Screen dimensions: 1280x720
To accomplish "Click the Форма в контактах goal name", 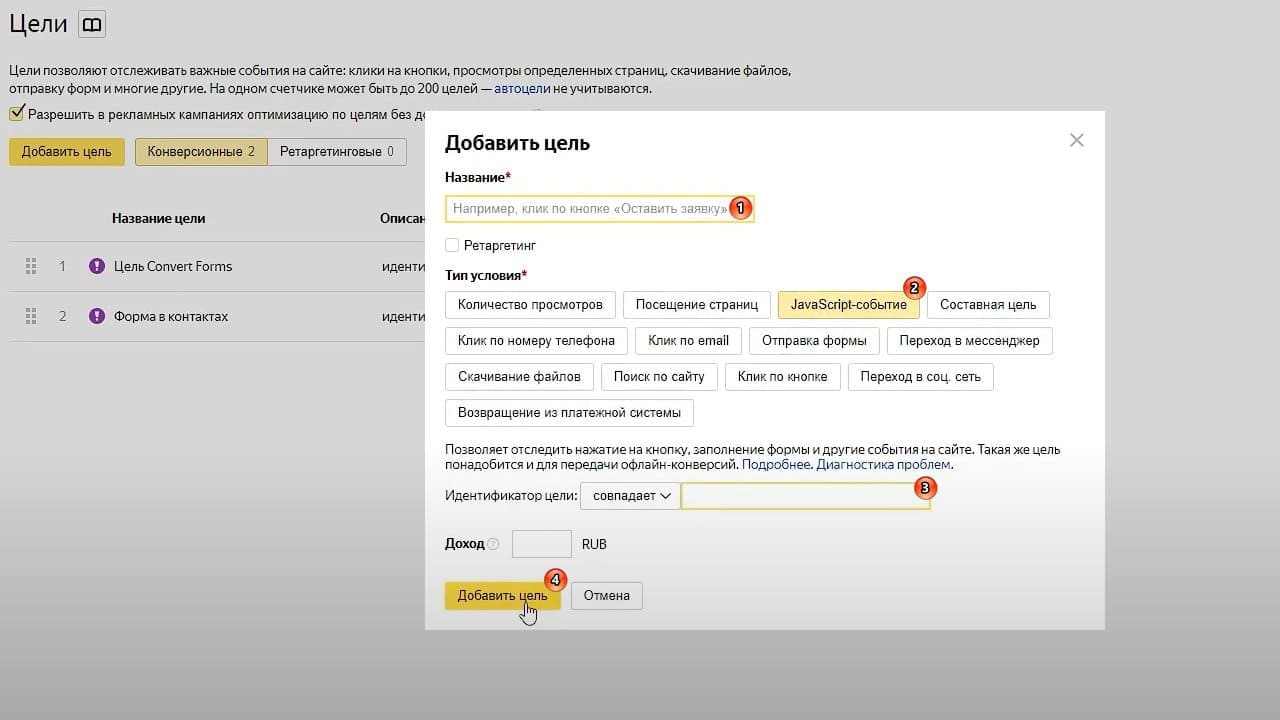I will pos(171,316).
